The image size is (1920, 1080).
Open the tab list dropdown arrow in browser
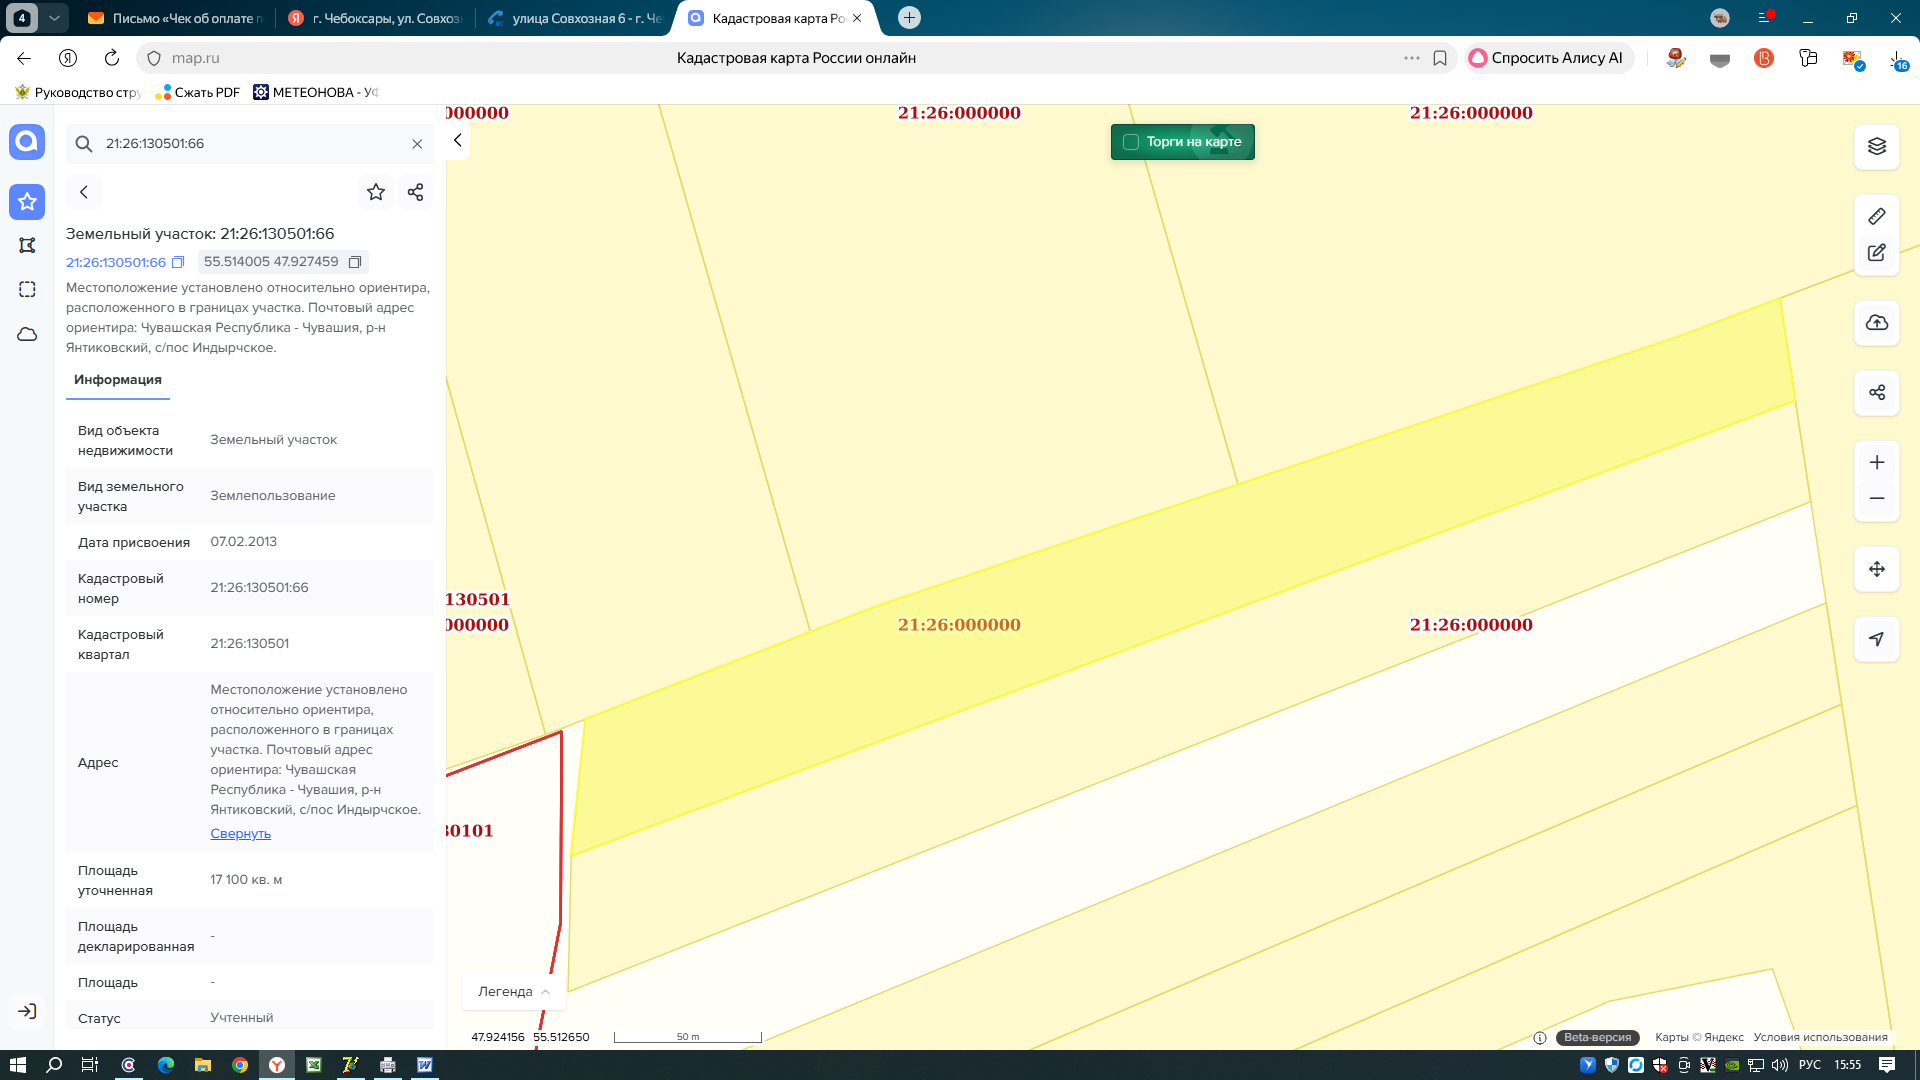(x=54, y=18)
